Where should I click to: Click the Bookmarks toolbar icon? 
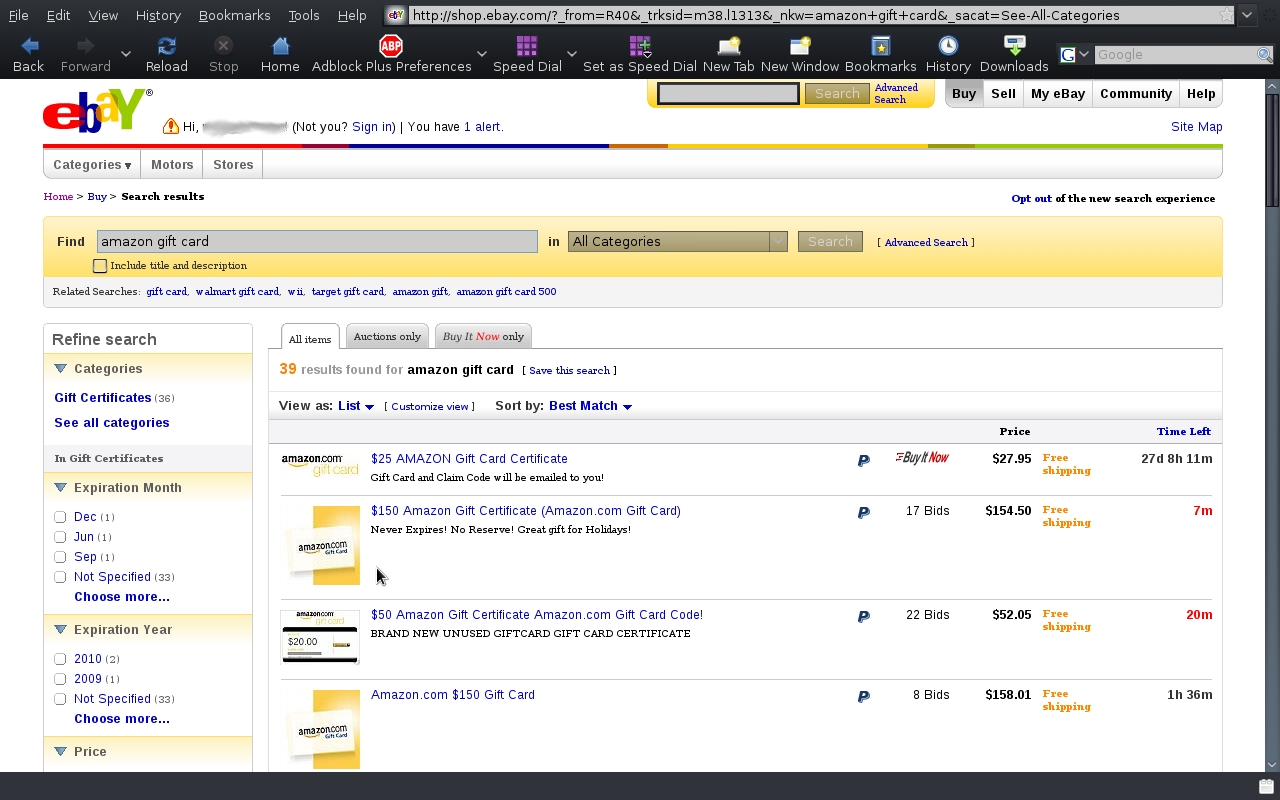880,46
